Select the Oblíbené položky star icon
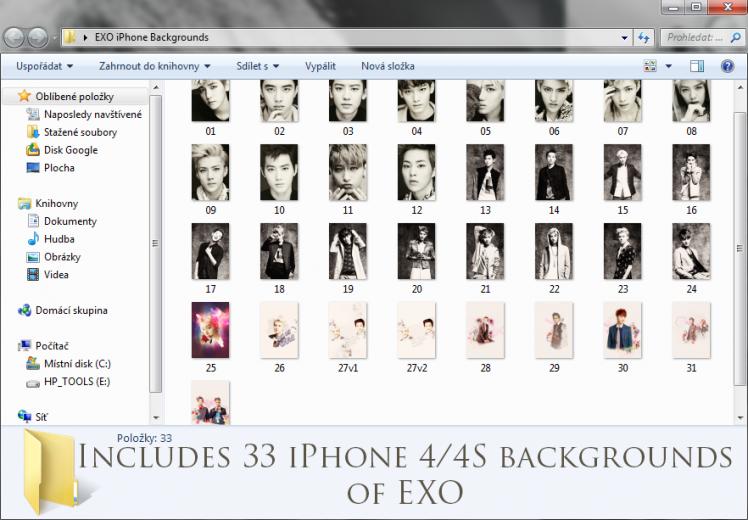The height and width of the screenshot is (520, 748). [24, 96]
